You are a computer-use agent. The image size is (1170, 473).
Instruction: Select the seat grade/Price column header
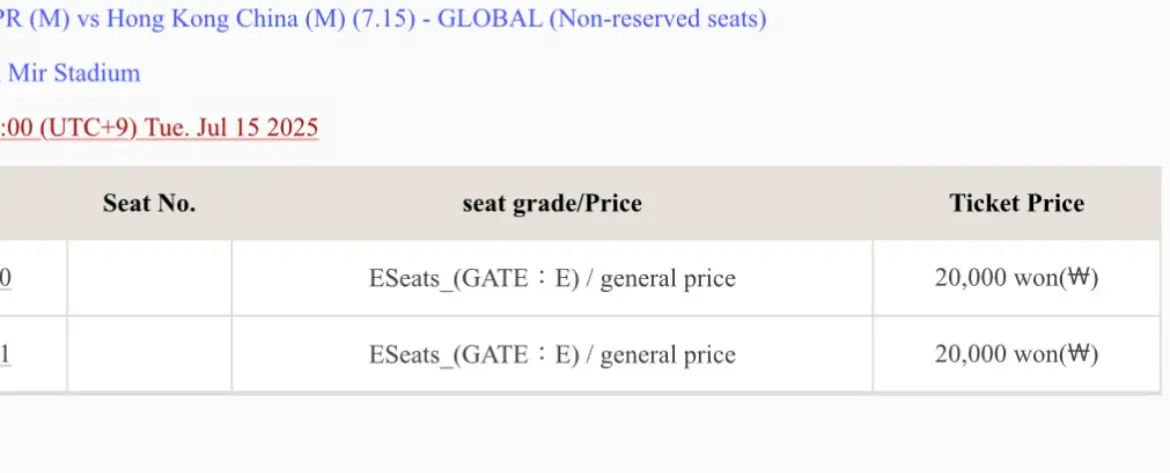coord(552,203)
